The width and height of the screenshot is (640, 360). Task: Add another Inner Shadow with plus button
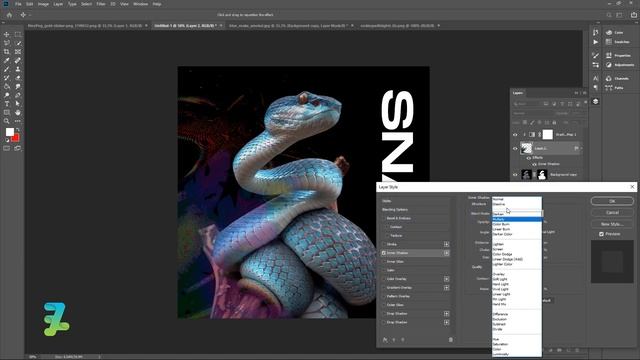pyautogui.click(x=447, y=253)
